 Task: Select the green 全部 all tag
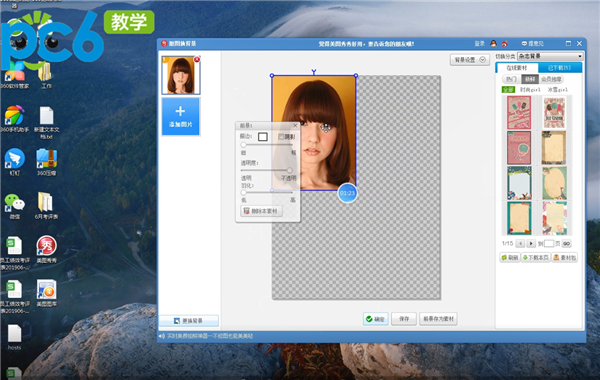click(508, 90)
